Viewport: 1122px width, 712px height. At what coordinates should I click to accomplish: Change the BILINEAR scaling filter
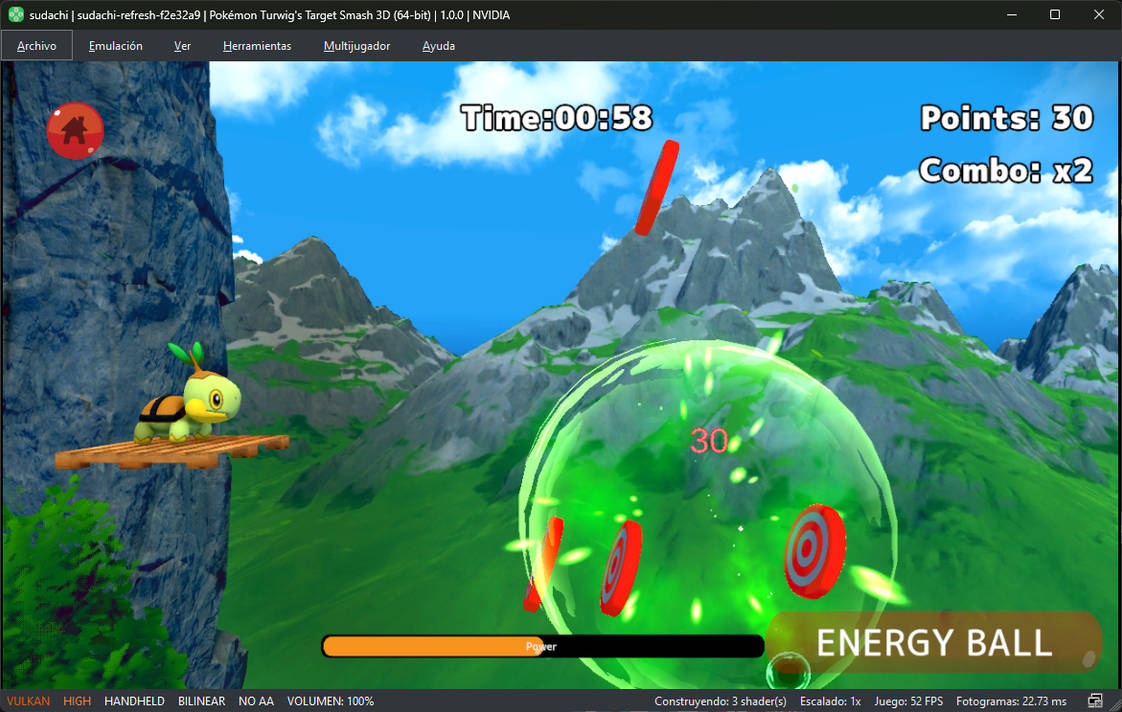(201, 701)
